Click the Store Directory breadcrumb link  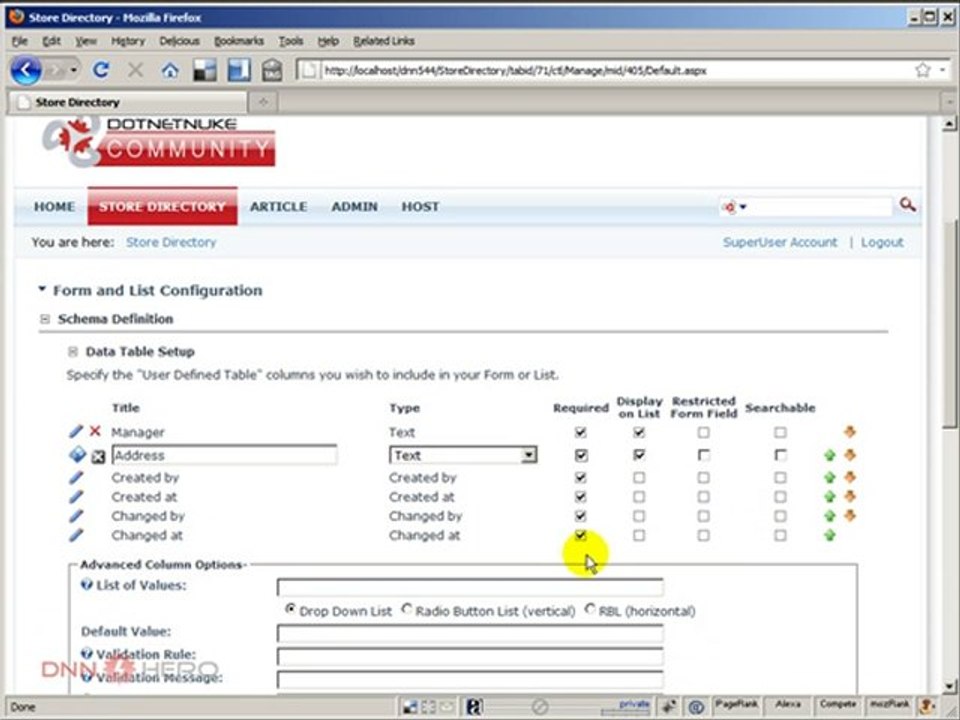pyautogui.click(x=171, y=242)
